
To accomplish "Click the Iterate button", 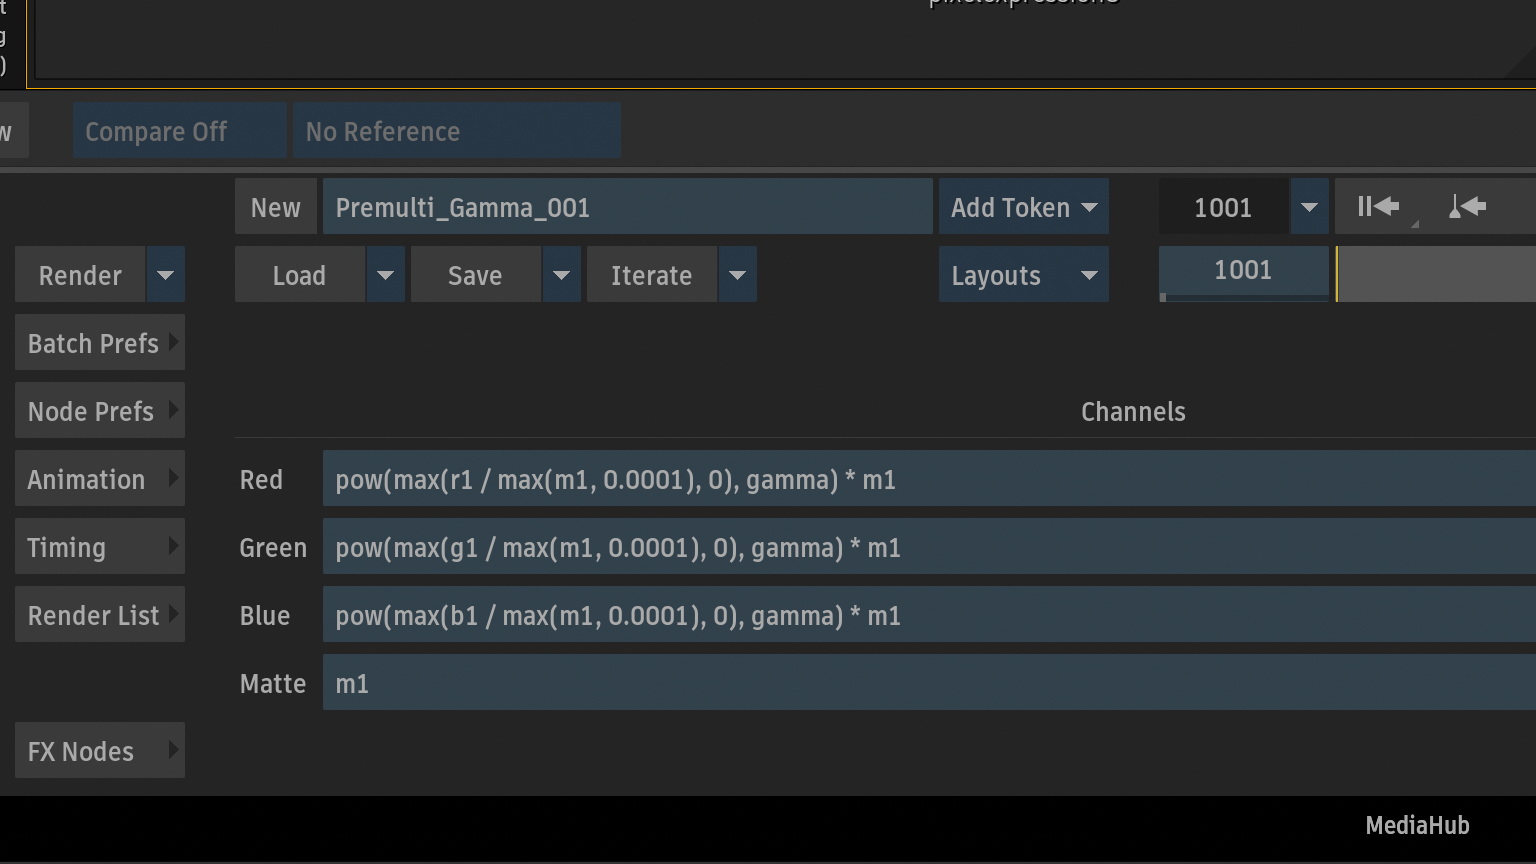I will coord(651,275).
